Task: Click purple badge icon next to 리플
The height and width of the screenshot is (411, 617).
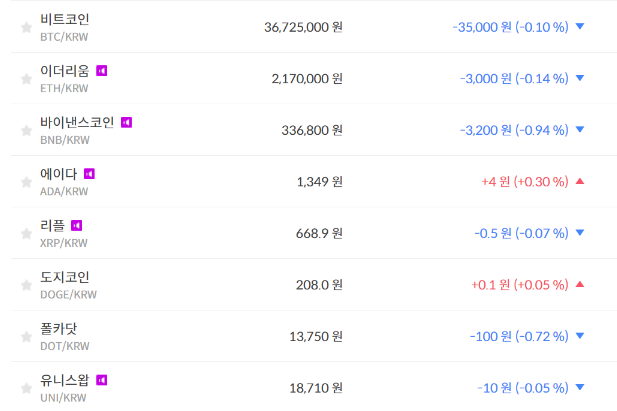Action: pyautogui.click(x=76, y=225)
